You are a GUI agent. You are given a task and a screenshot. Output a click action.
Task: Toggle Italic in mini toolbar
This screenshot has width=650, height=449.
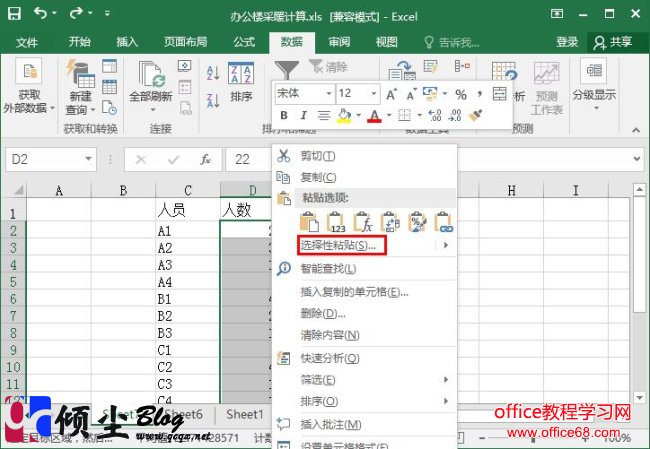coord(303,115)
